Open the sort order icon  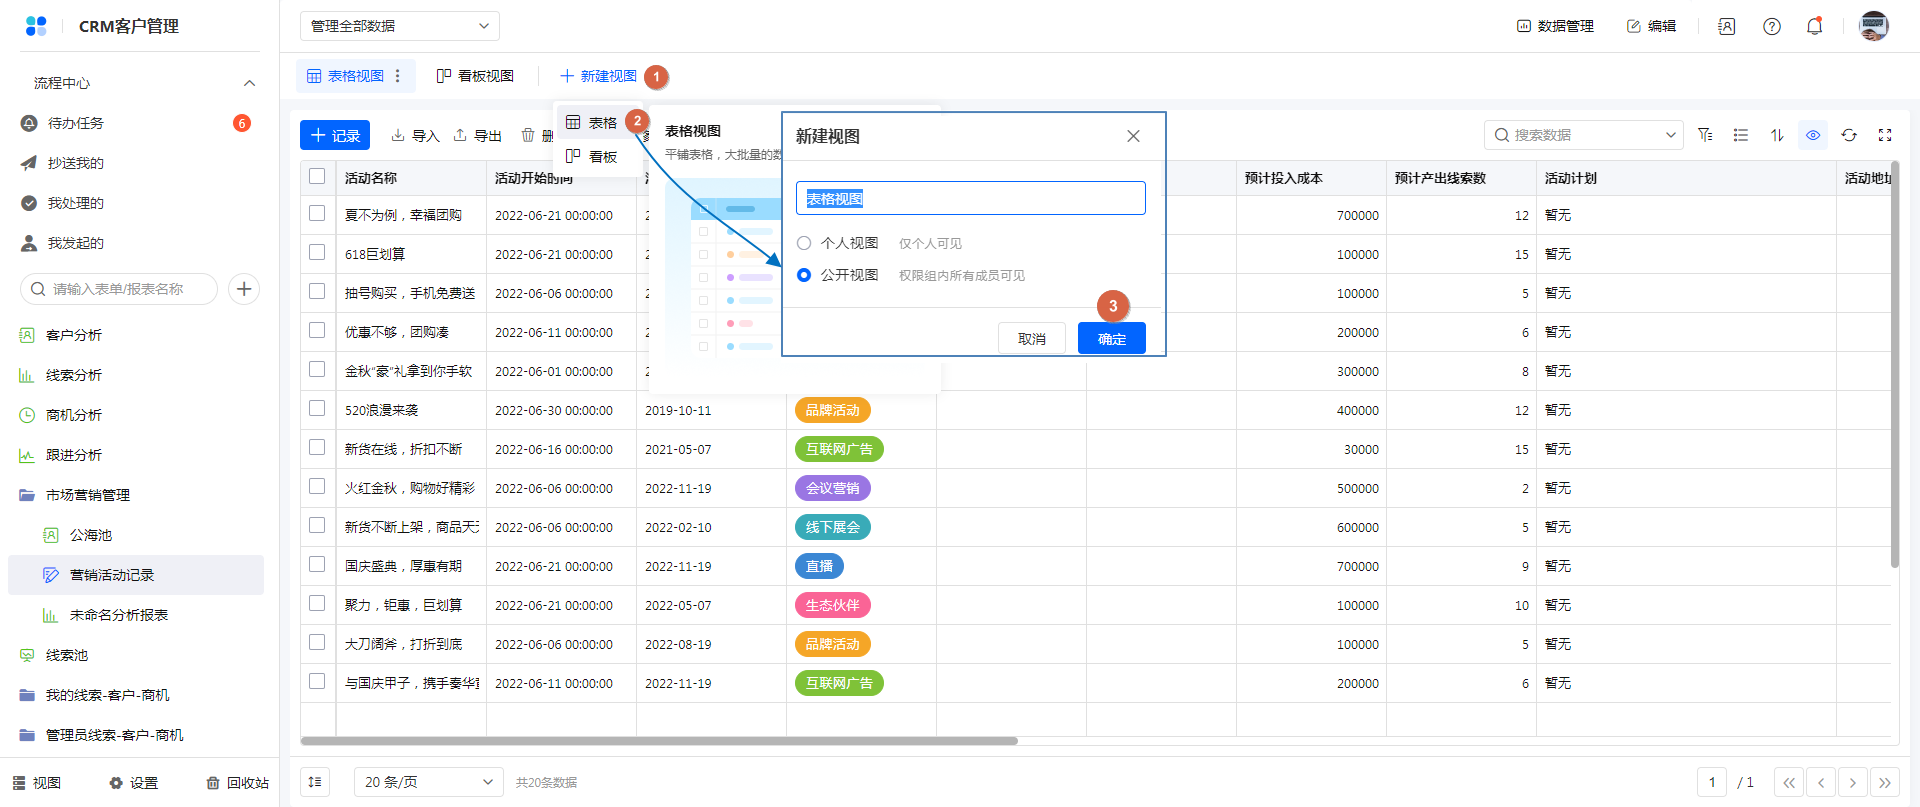1777,135
